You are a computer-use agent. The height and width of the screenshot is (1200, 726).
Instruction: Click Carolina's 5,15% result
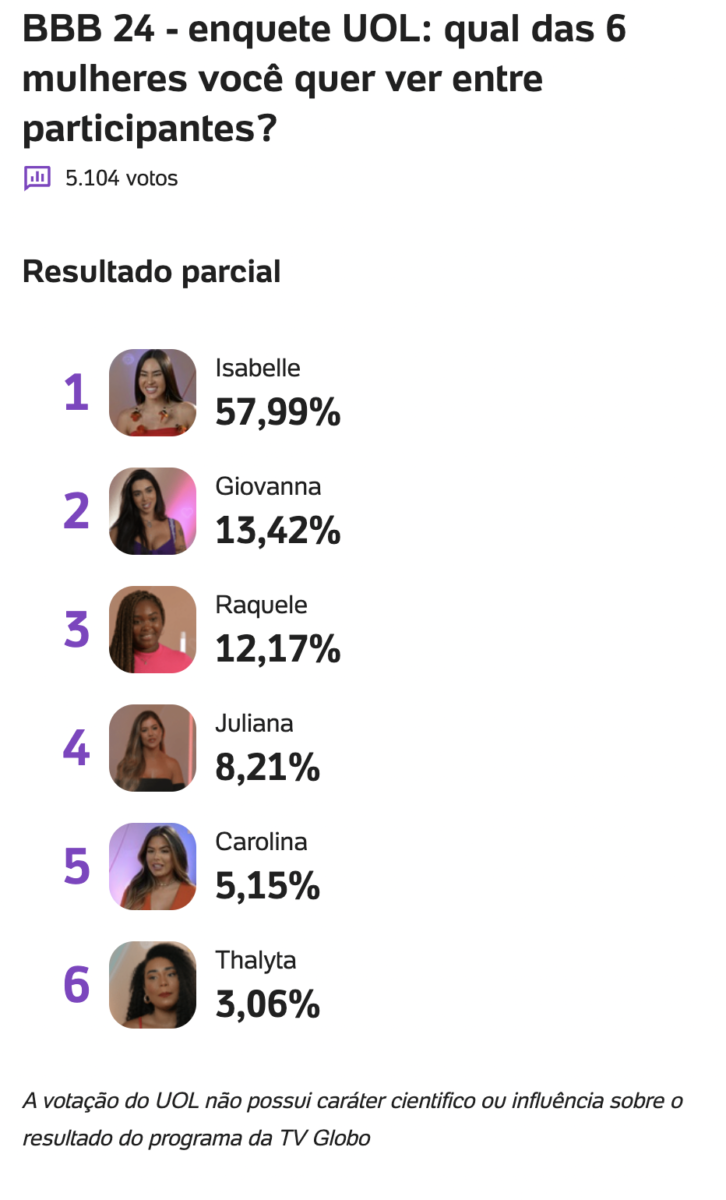click(x=267, y=886)
